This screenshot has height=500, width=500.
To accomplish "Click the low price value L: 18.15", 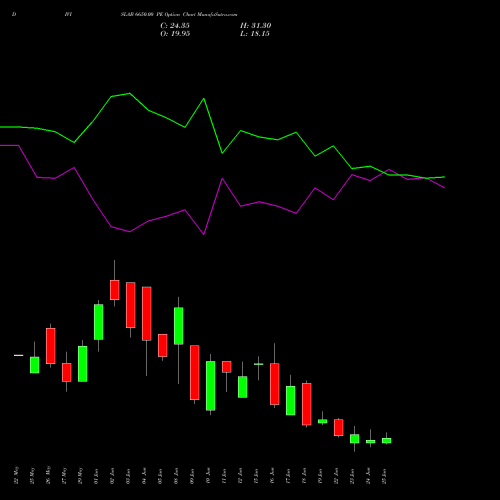I will tap(255, 34).
